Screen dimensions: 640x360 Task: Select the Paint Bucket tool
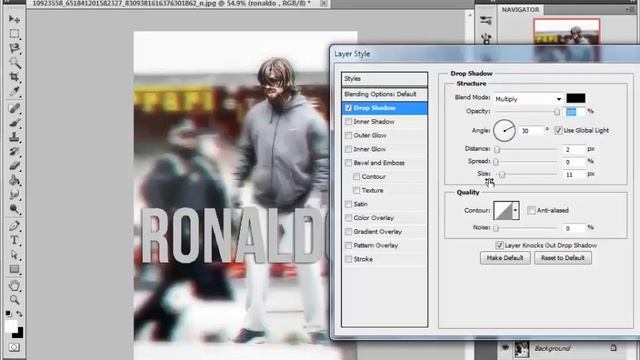coord(14,180)
